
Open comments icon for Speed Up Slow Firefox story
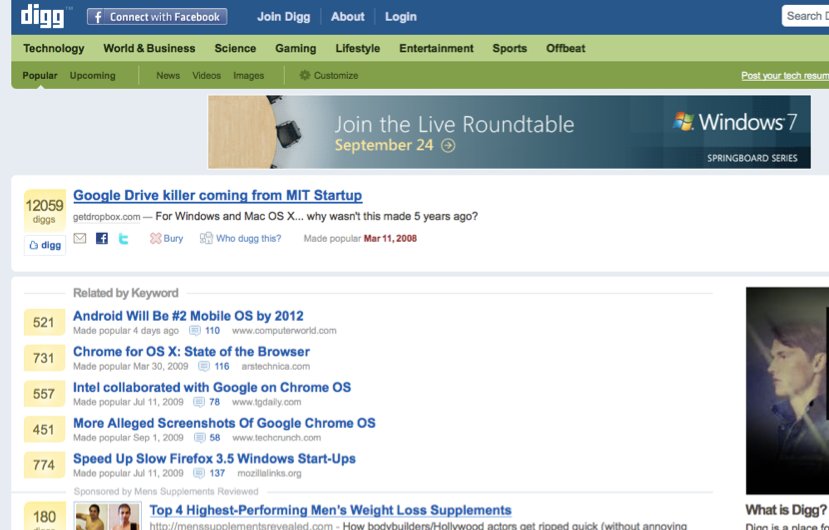pos(199,473)
